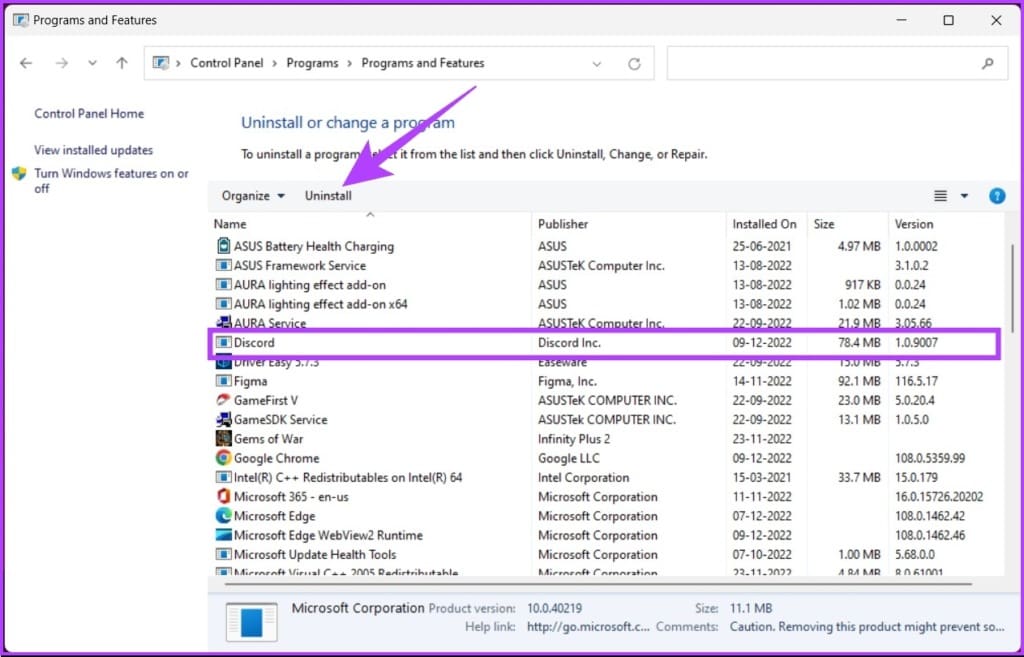Select the AURA Service icon

coord(223,323)
